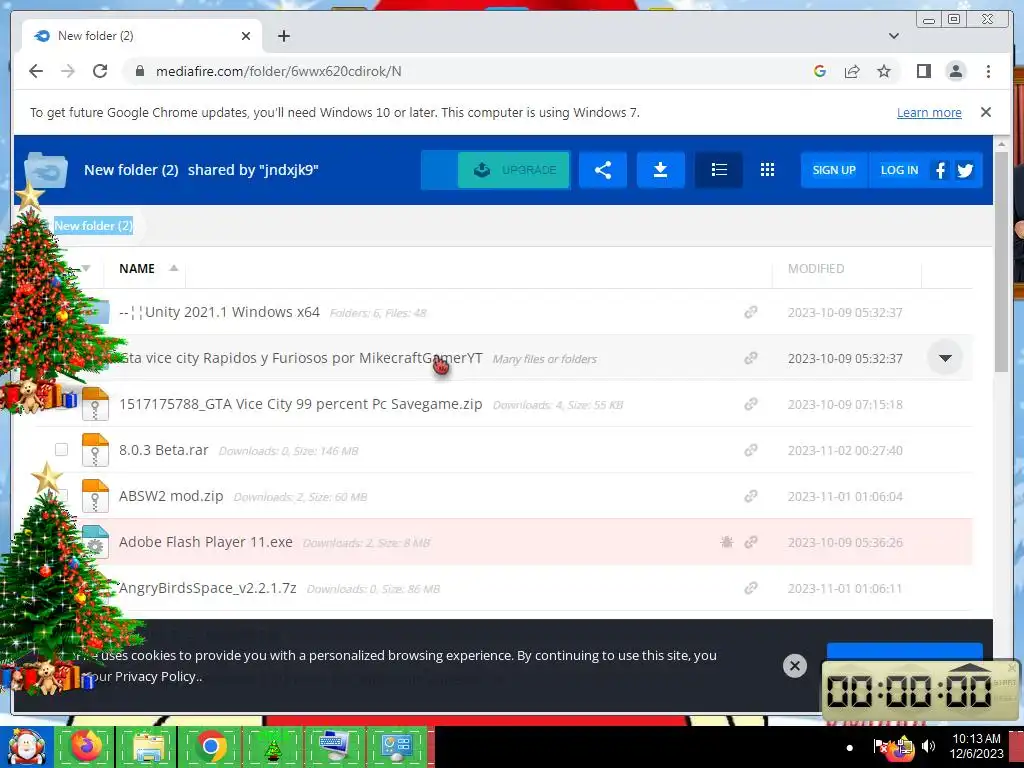
Task: Open Adobe Flash Player 11.exe file
Action: pyautogui.click(x=206, y=542)
